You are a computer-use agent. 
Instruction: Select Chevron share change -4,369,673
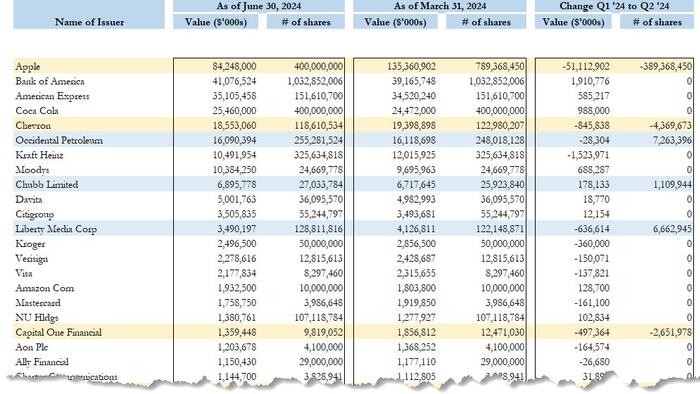pyautogui.click(x=671, y=125)
